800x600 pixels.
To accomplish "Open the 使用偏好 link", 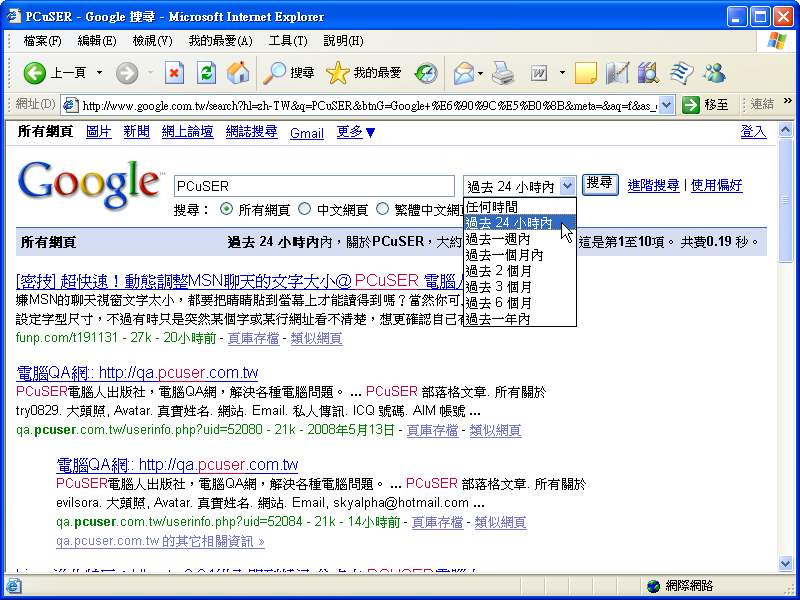I will click(x=716, y=185).
